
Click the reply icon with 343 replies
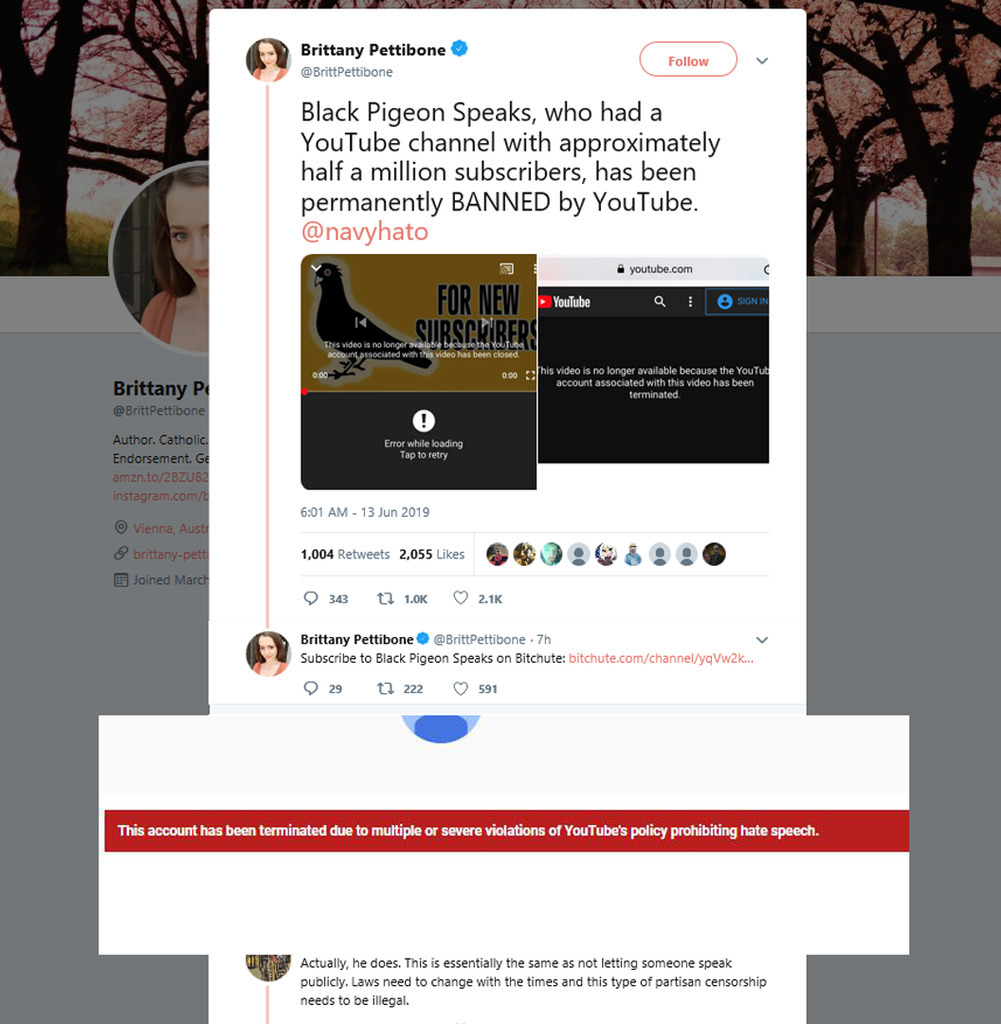tap(311, 598)
